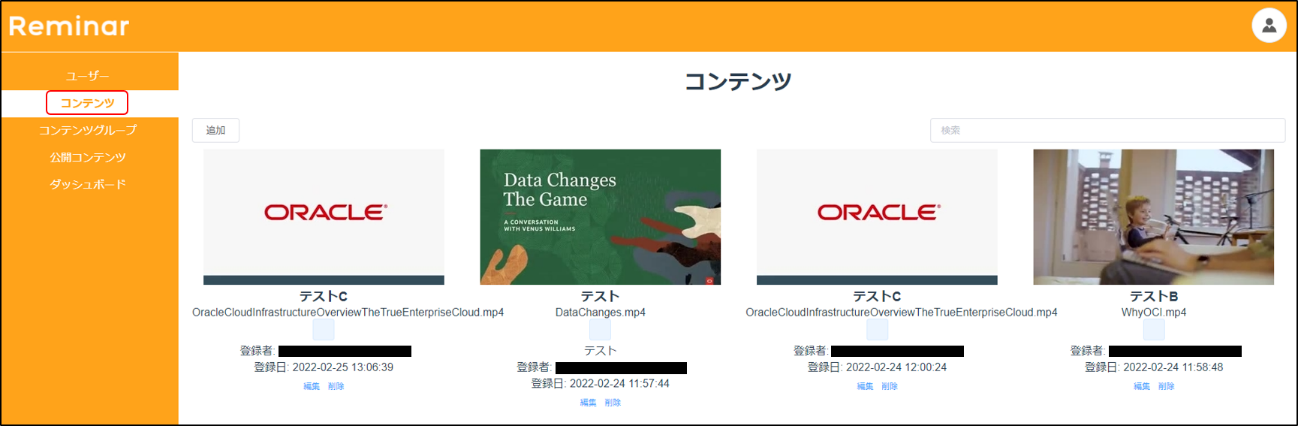Go to コンテンツグループ in the sidebar
The height and width of the screenshot is (426, 1298).
(88, 130)
